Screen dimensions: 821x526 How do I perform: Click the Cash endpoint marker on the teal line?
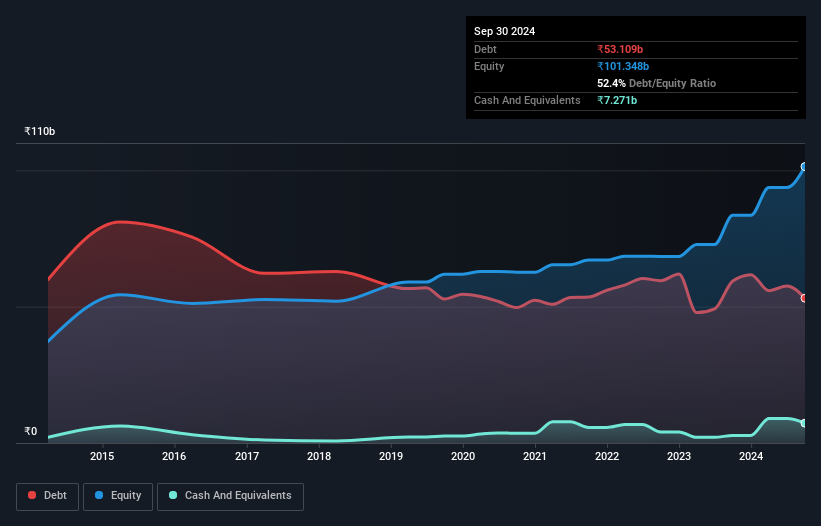804,423
